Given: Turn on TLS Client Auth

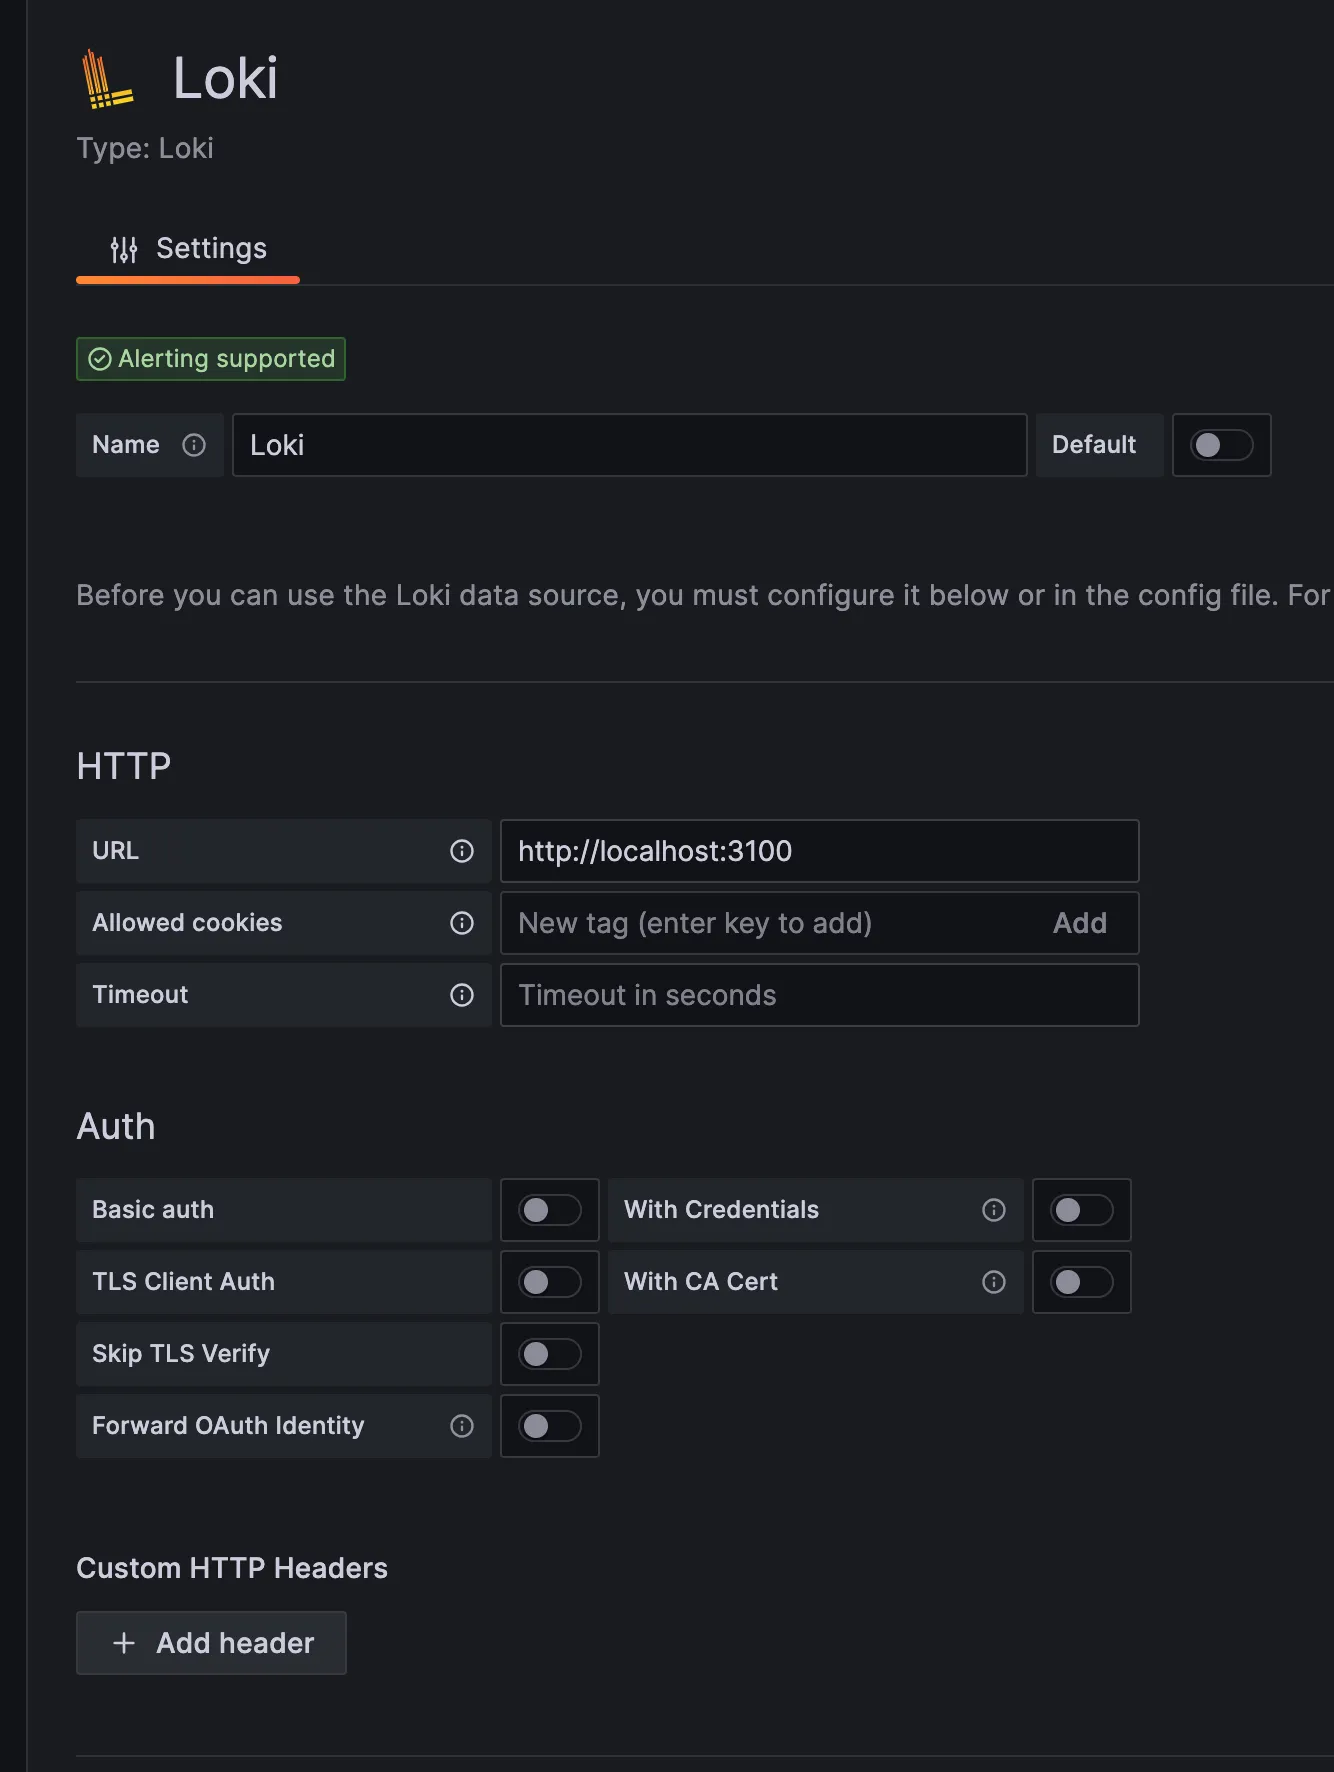Looking at the screenshot, I should point(550,1282).
